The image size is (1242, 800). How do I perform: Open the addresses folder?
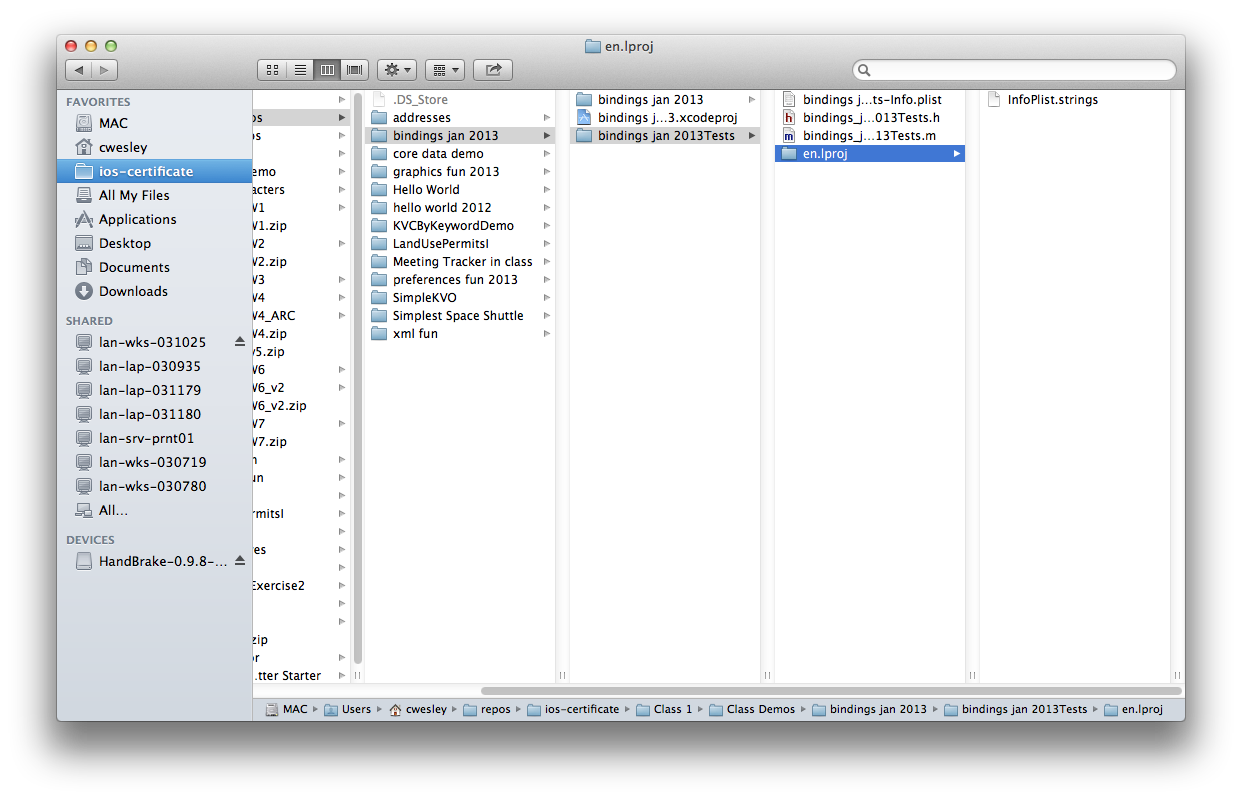pyautogui.click(x=460, y=118)
